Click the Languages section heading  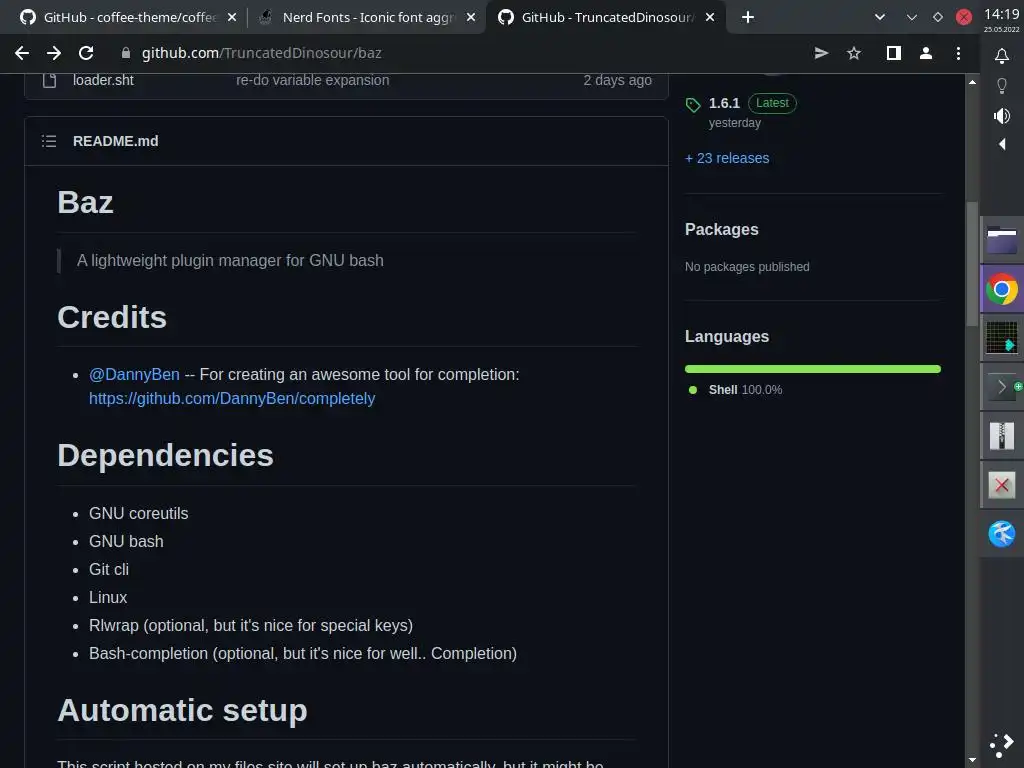[727, 336]
